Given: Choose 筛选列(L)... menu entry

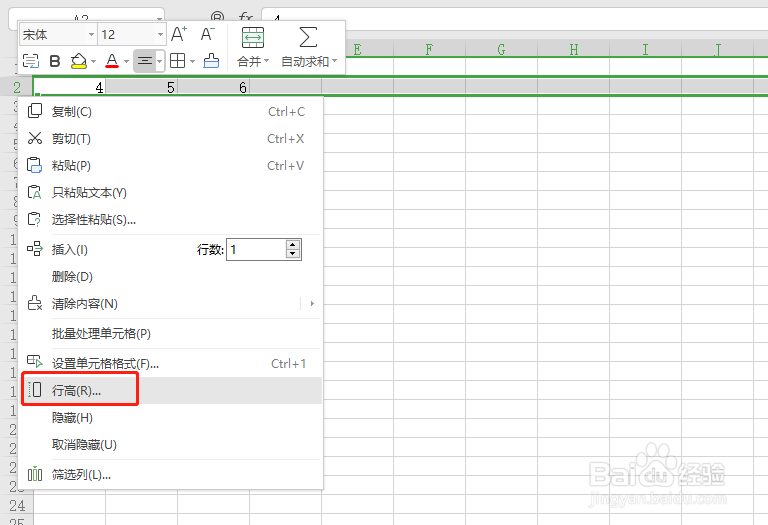Looking at the screenshot, I should point(170,474).
